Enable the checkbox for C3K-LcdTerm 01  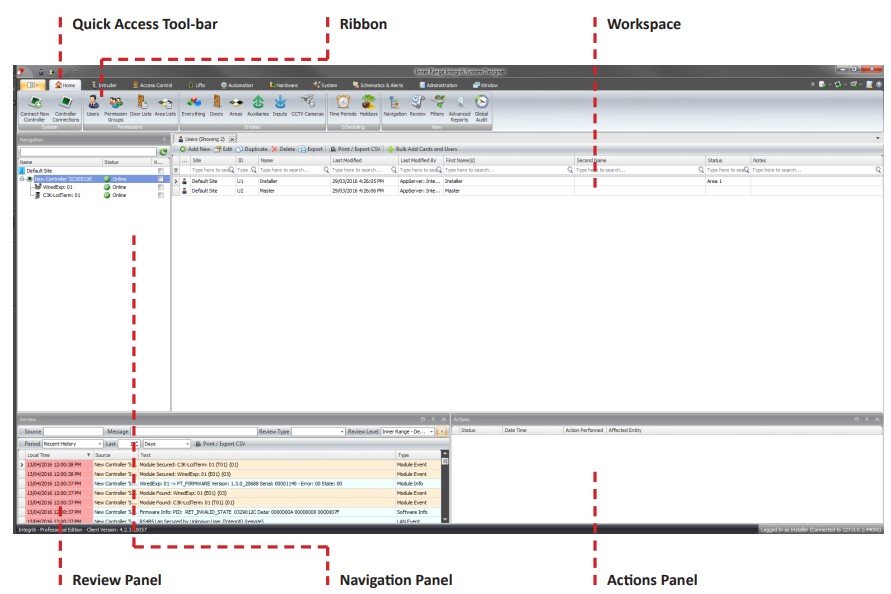161,195
